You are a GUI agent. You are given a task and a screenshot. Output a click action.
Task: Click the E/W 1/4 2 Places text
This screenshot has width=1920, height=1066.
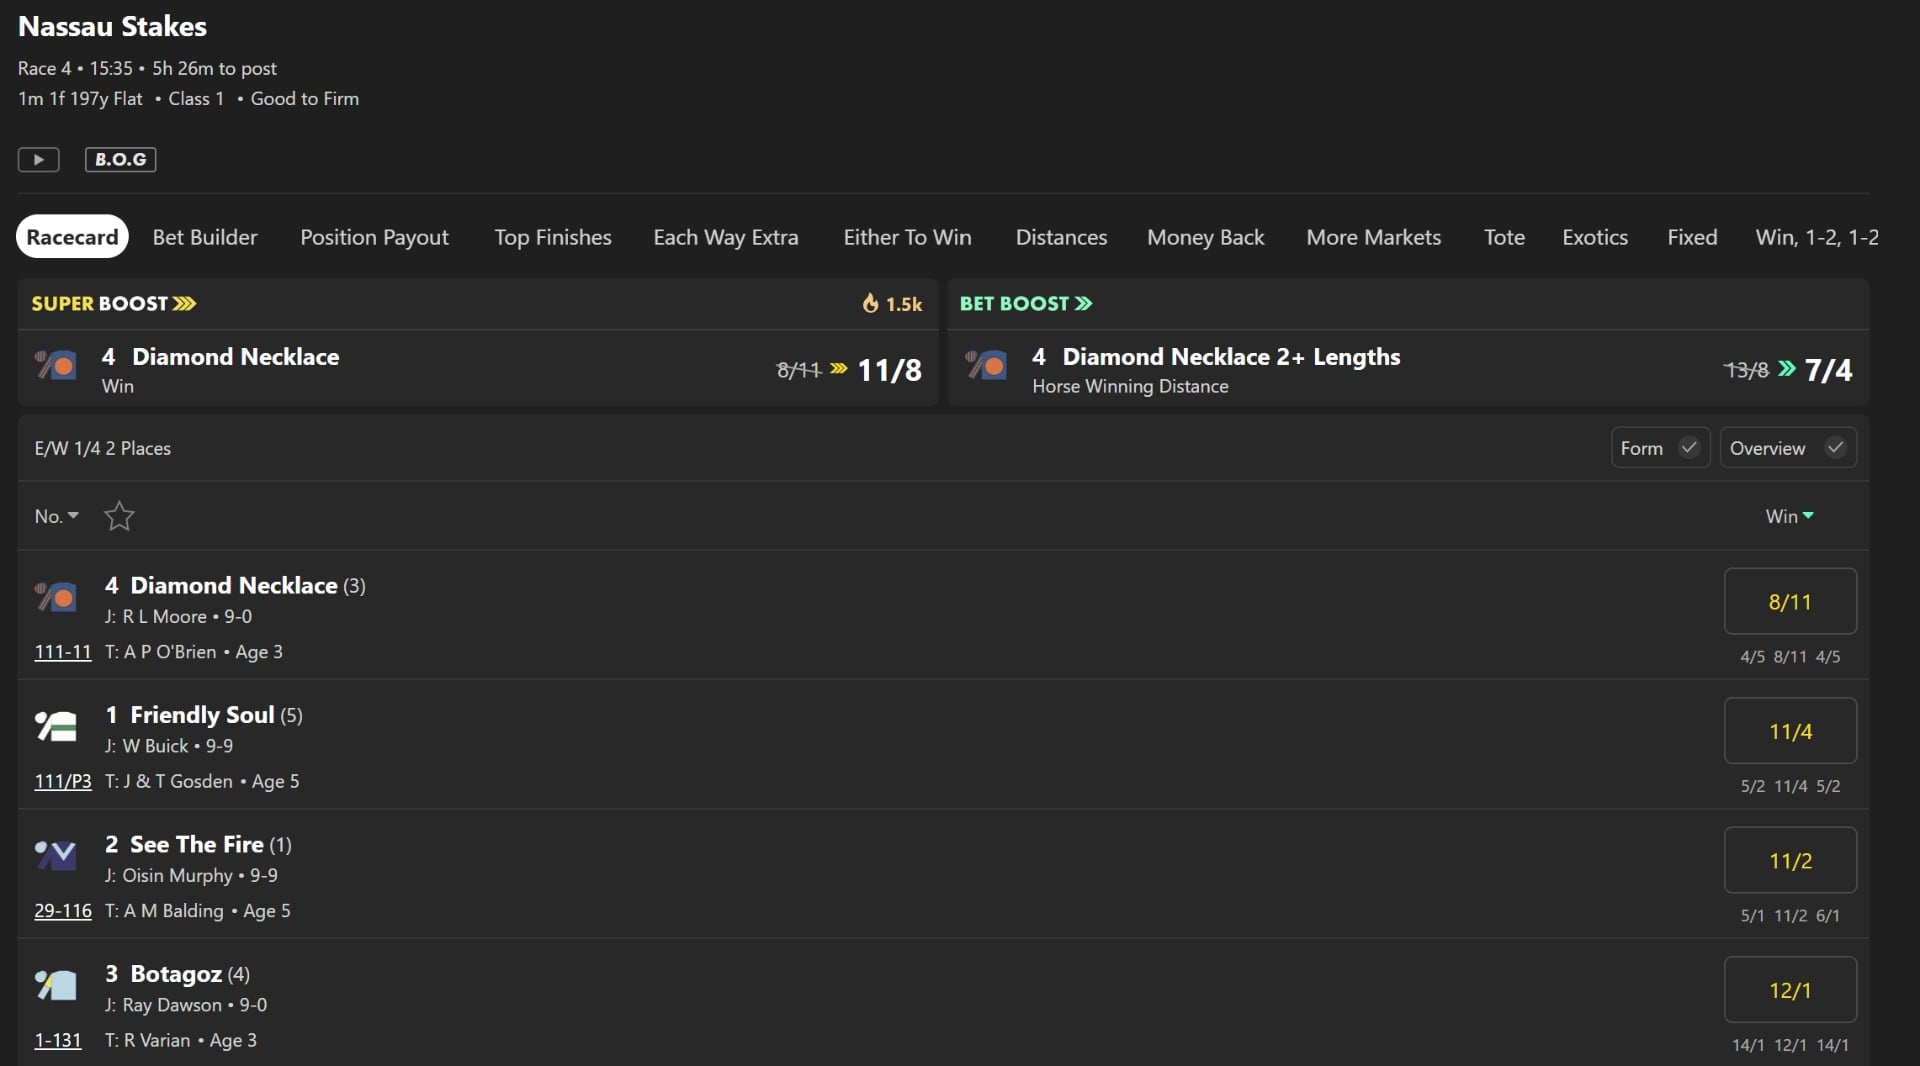(x=102, y=448)
